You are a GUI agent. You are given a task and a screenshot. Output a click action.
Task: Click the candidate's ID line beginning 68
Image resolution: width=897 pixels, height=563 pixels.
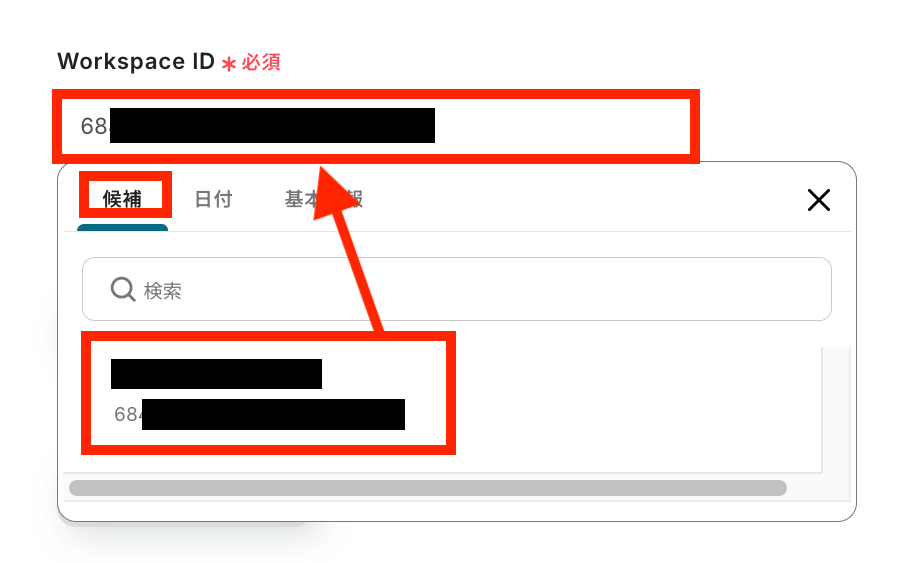pyautogui.click(x=259, y=414)
